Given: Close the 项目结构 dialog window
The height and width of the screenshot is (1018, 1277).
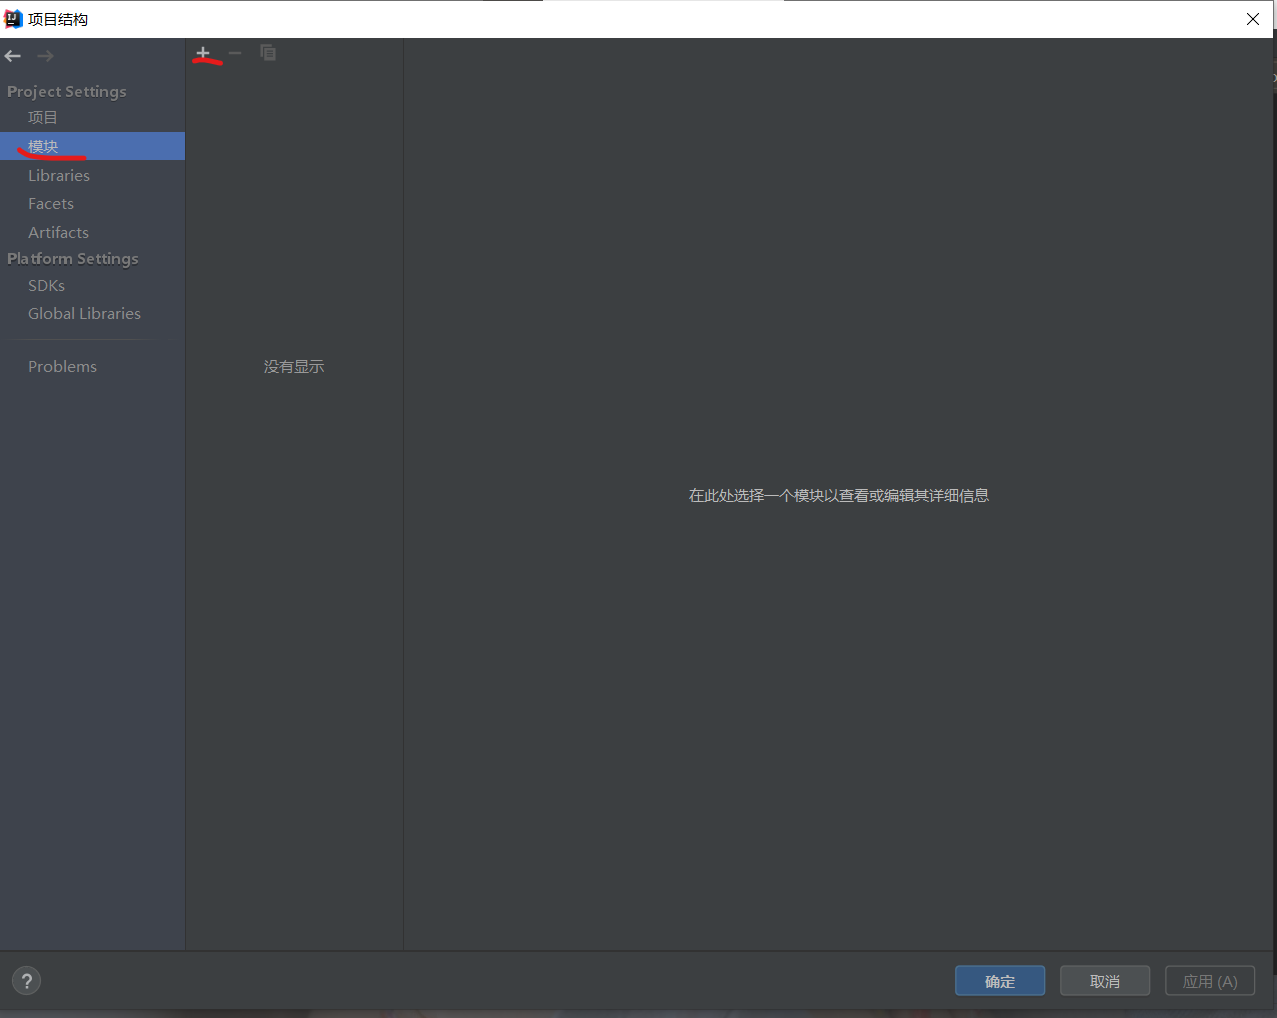Looking at the screenshot, I should (1253, 19).
